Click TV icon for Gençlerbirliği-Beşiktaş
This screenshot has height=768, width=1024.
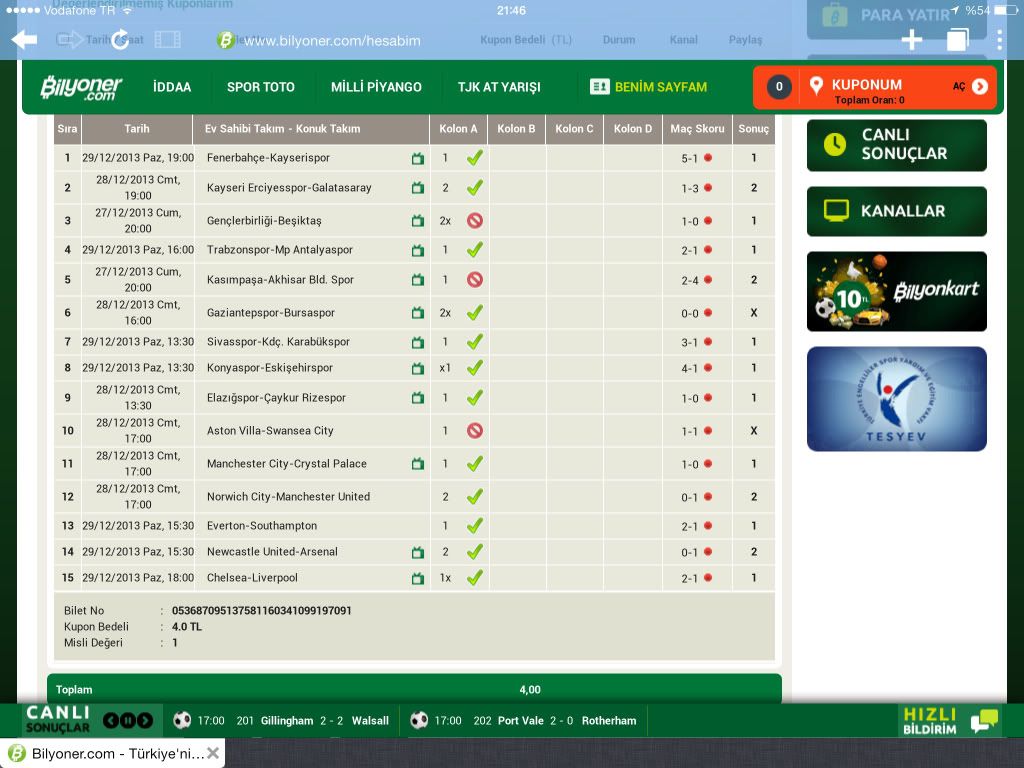point(418,221)
